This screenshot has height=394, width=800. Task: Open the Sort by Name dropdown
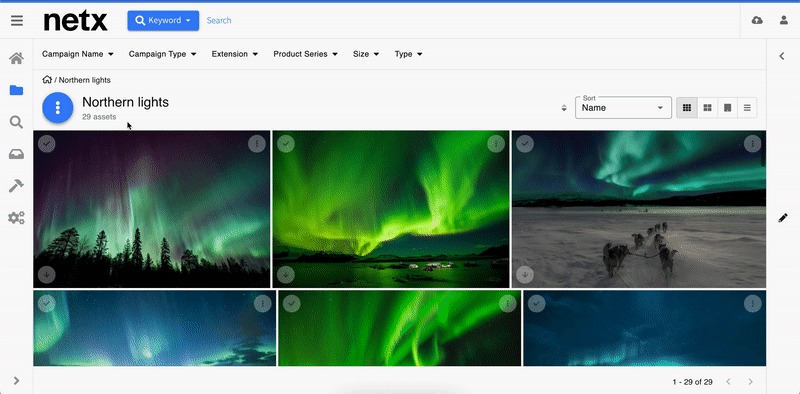tap(623, 108)
